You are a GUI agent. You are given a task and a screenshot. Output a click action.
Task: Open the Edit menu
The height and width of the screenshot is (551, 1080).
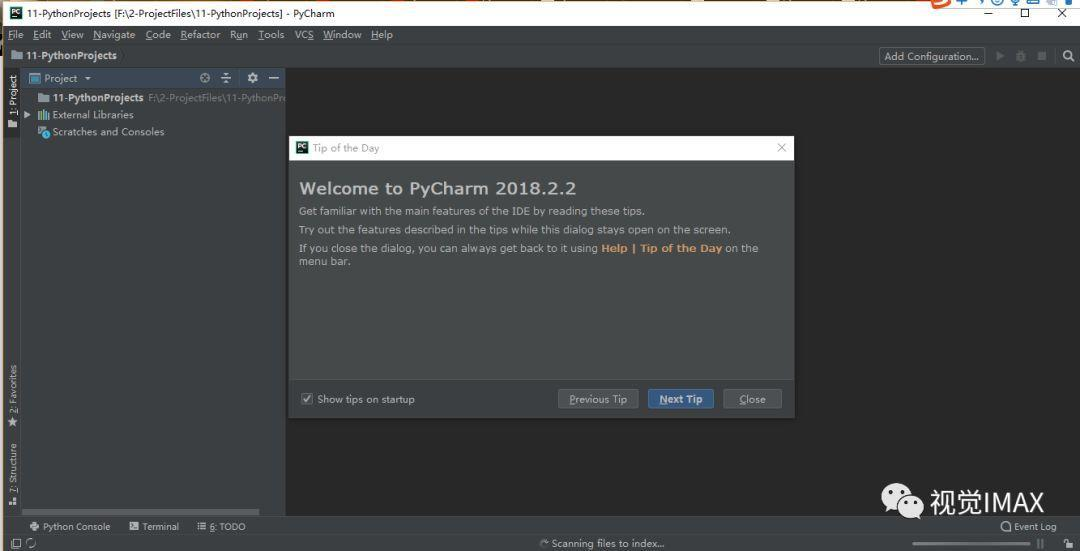click(42, 34)
